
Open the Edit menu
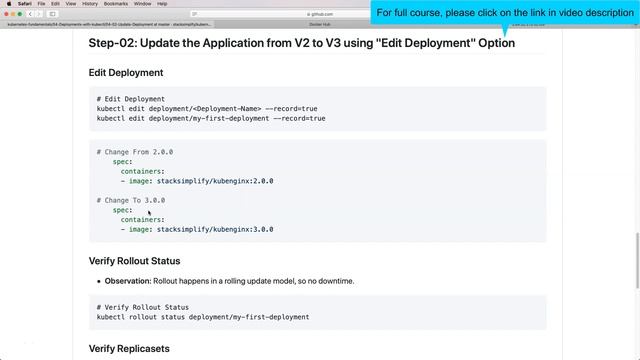point(55,4)
